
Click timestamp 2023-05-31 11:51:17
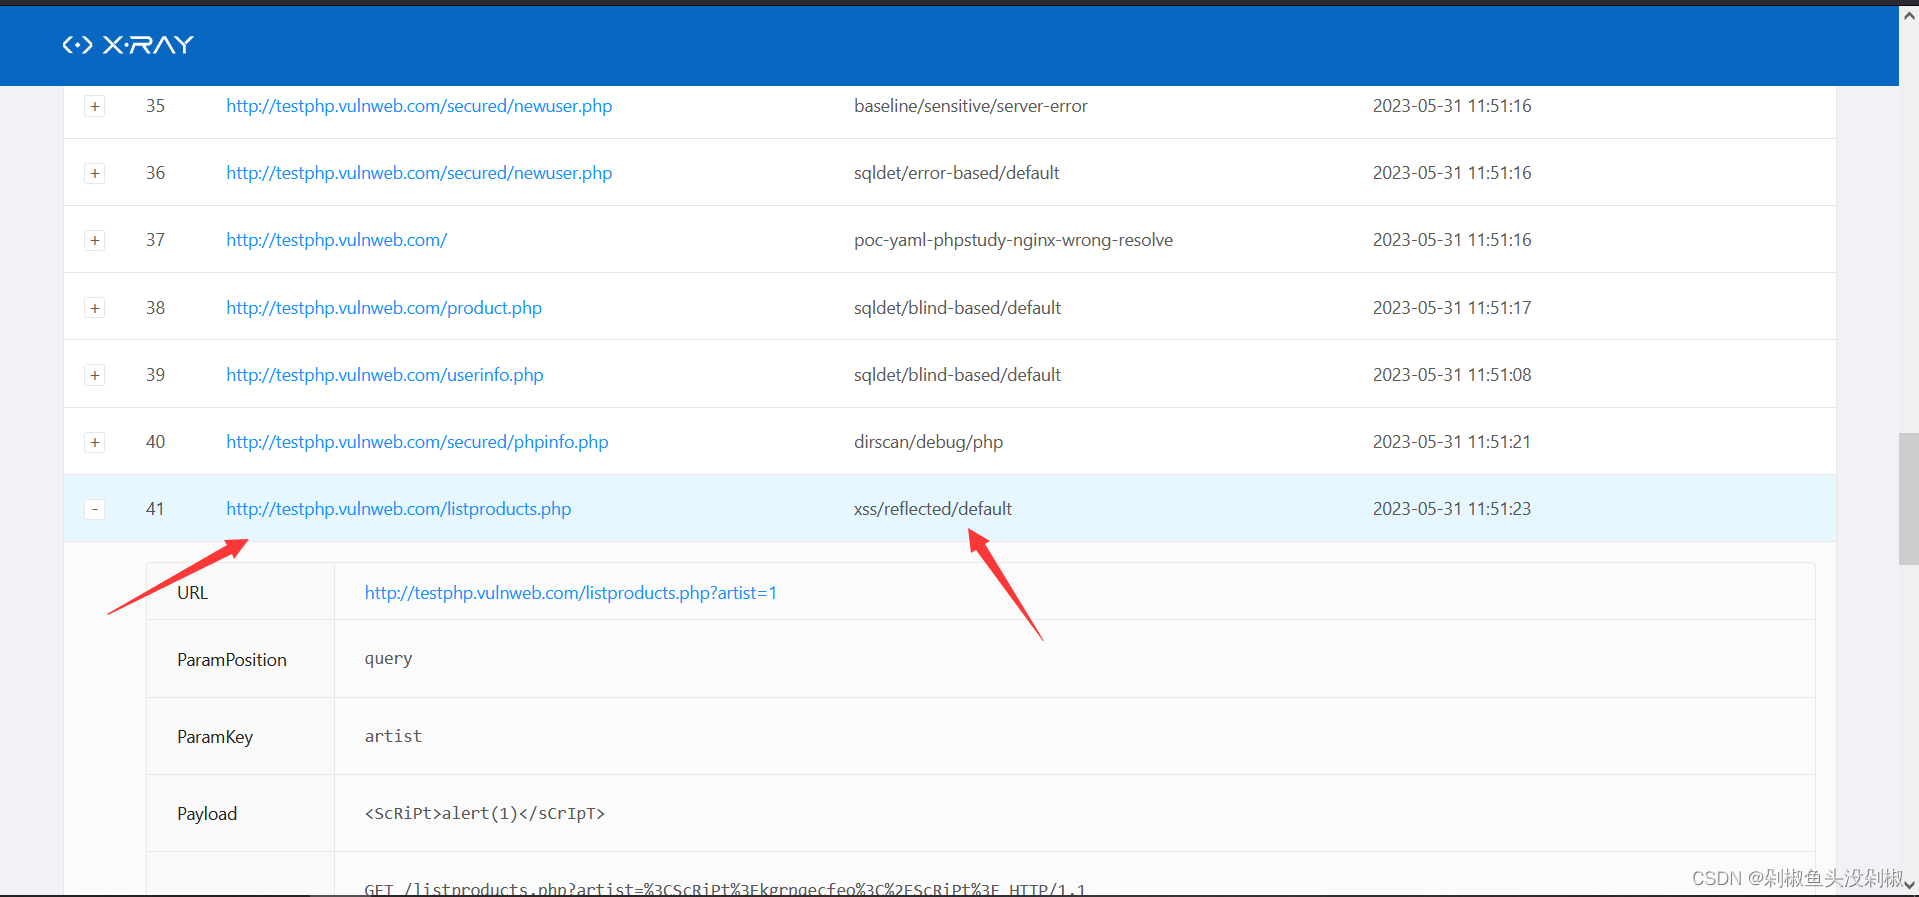pos(1452,308)
